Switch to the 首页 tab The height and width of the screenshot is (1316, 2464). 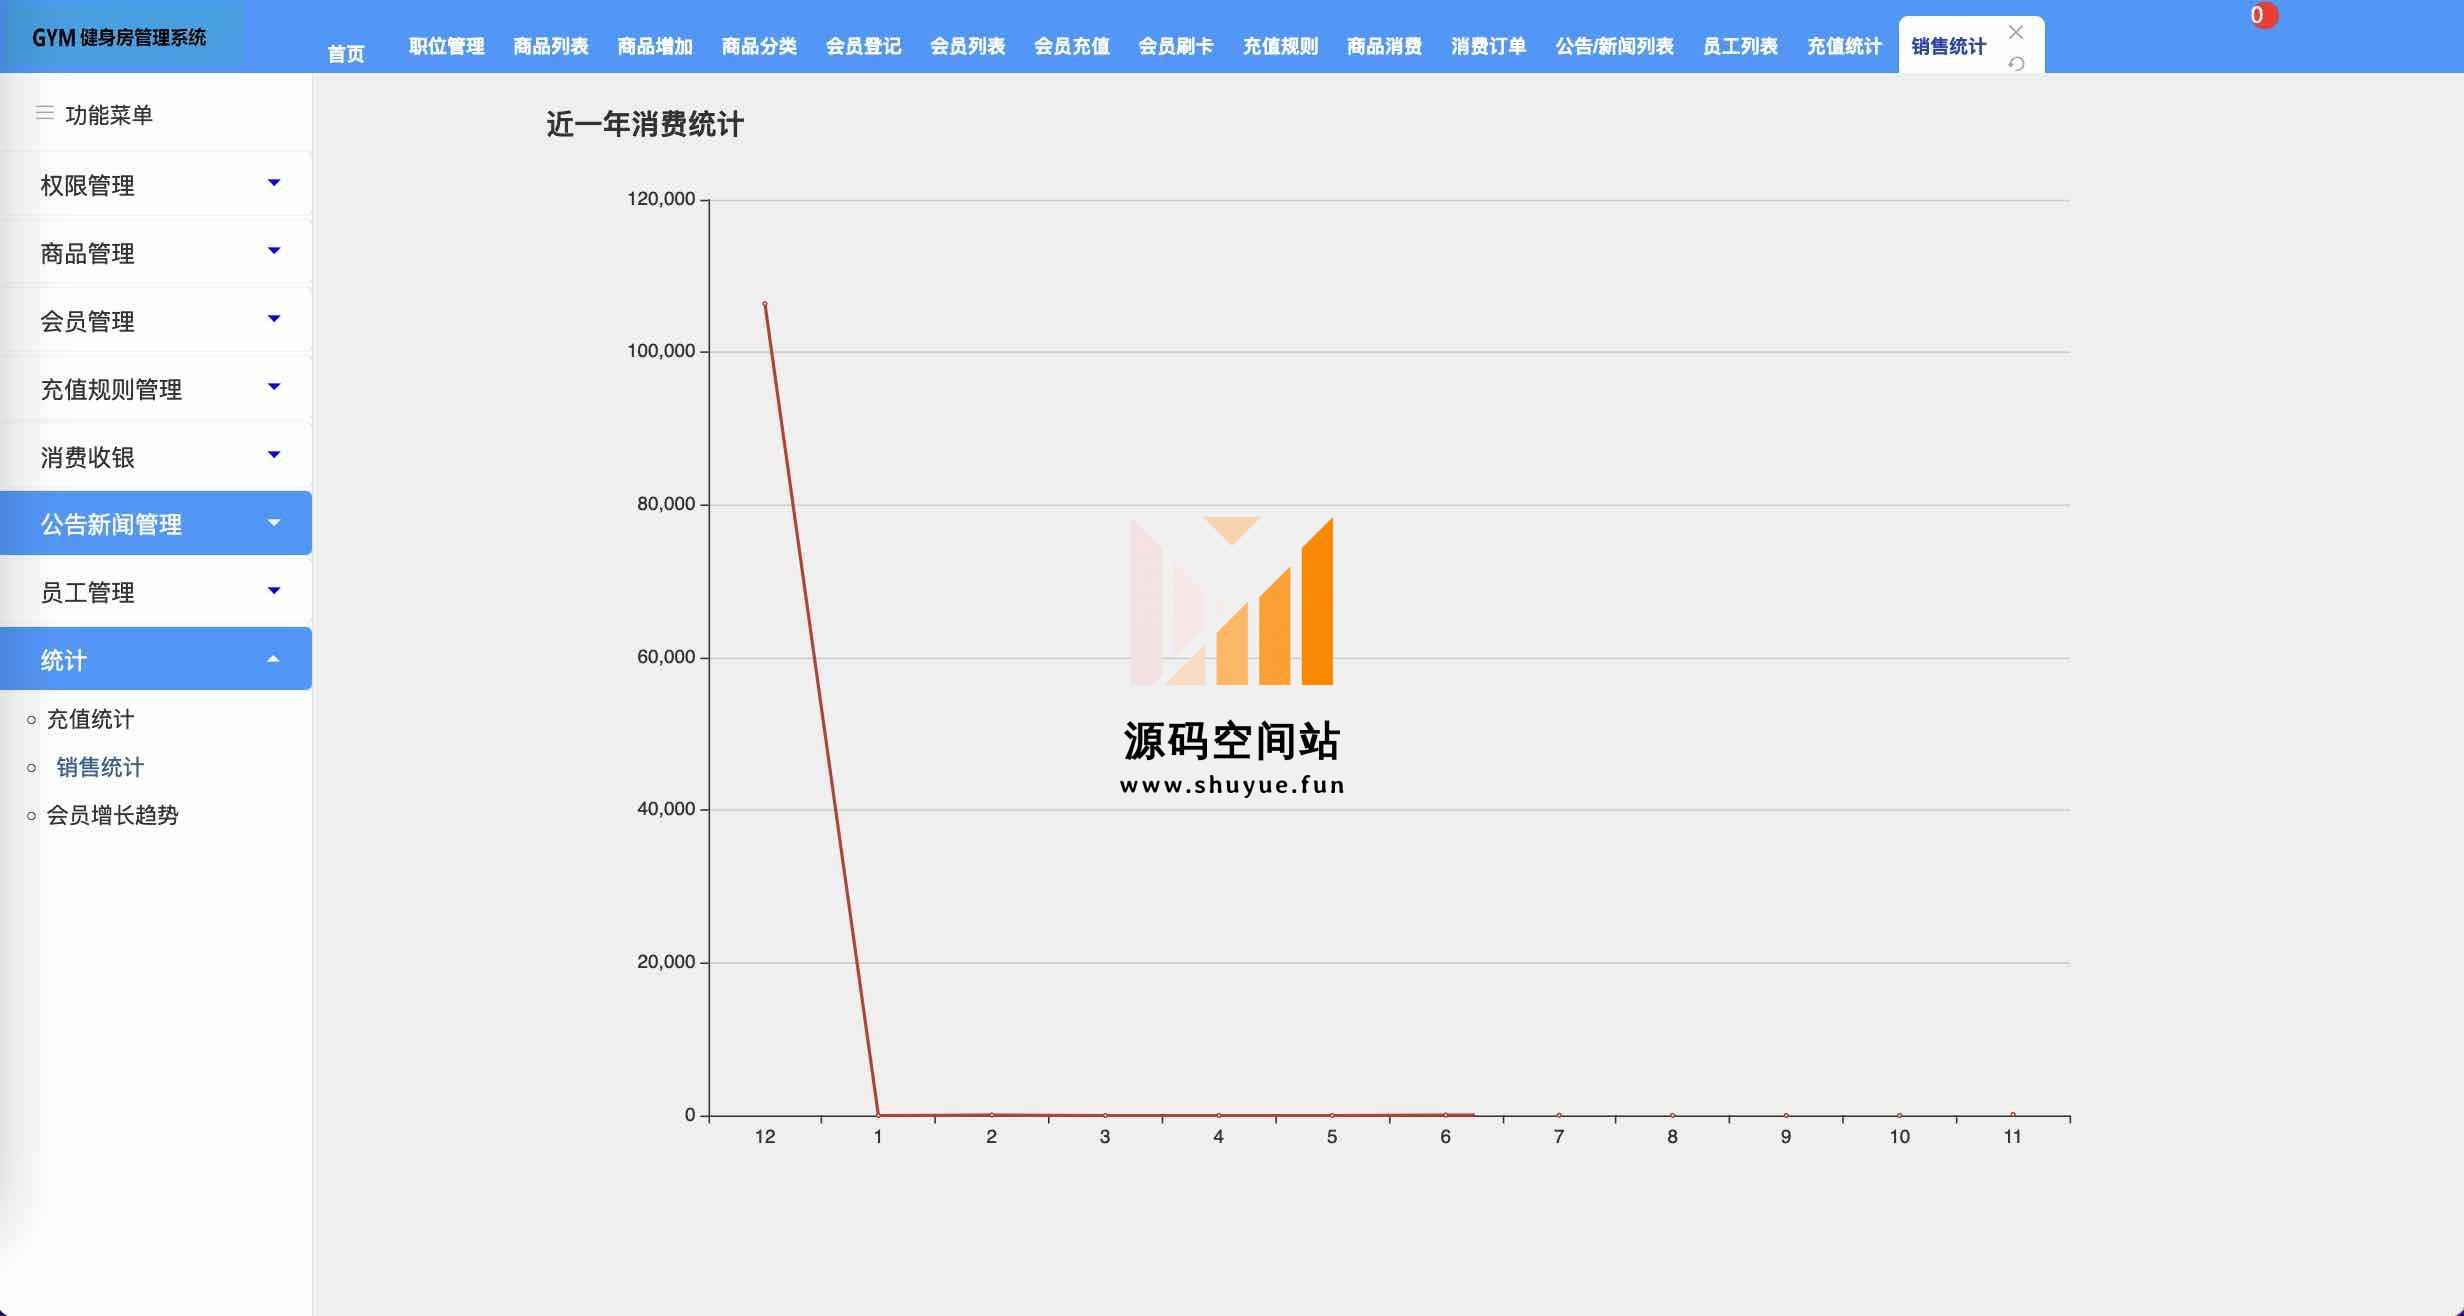point(346,54)
